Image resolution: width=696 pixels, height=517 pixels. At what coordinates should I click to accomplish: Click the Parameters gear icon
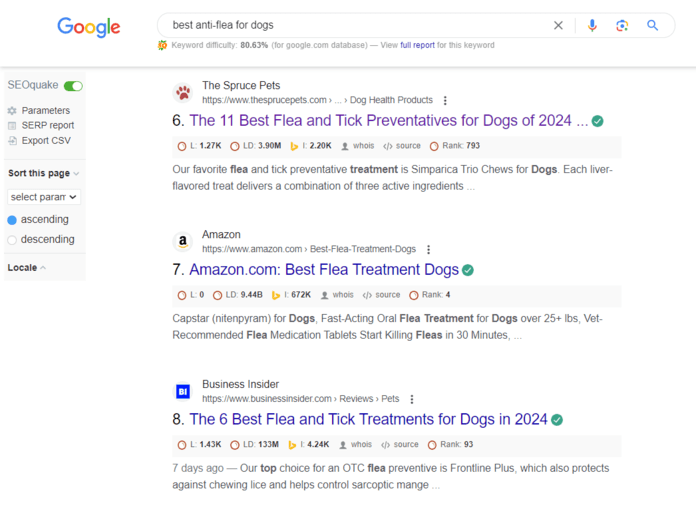click(x=12, y=111)
